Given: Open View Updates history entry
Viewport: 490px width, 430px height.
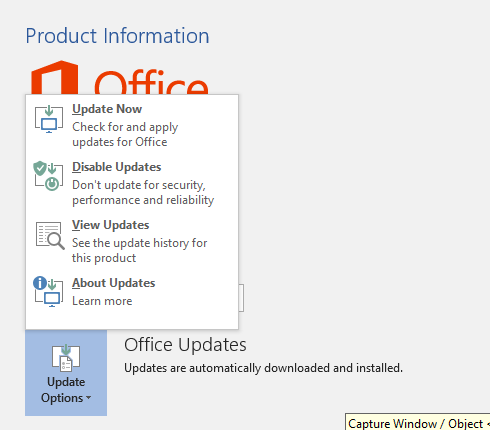Looking at the screenshot, I should 111,225.
